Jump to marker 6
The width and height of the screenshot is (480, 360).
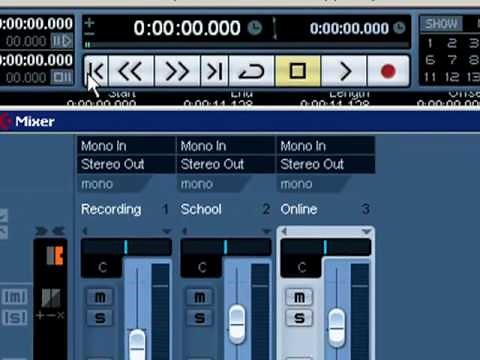pyautogui.click(x=430, y=60)
